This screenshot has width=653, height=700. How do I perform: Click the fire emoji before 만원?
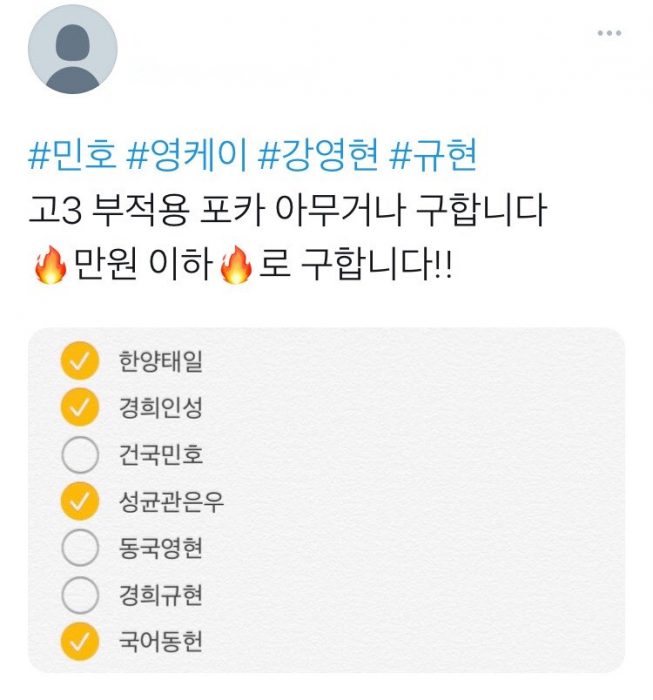click(48, 267)
